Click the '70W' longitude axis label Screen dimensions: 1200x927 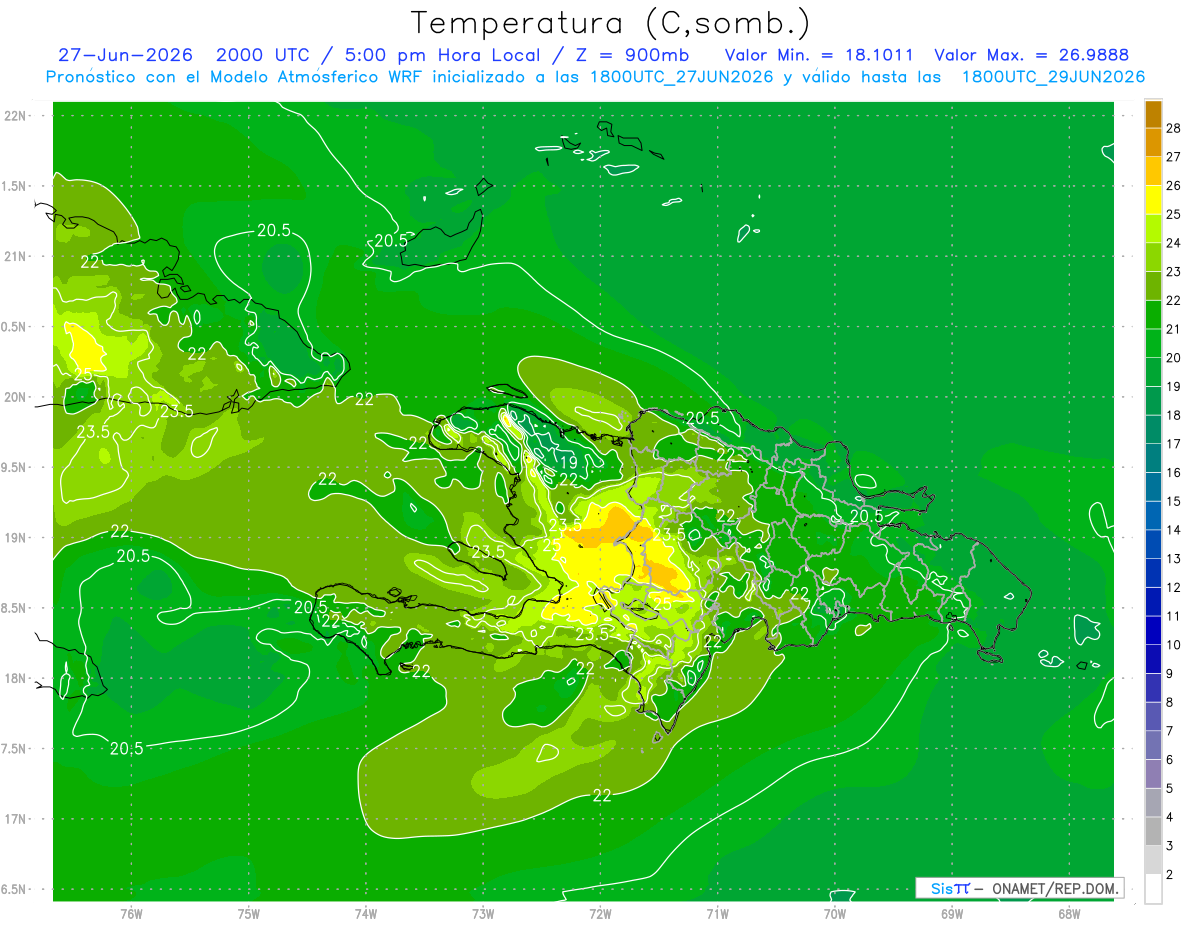click(835, 913)
